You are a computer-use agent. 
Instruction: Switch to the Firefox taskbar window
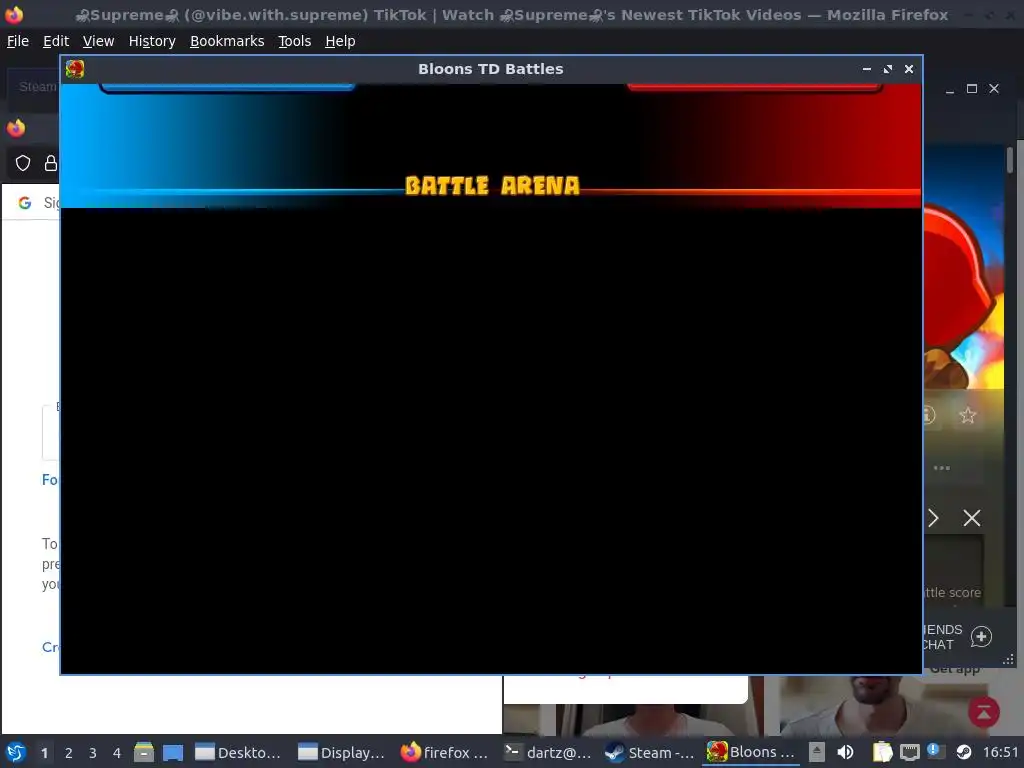click(x=444, y=752)
